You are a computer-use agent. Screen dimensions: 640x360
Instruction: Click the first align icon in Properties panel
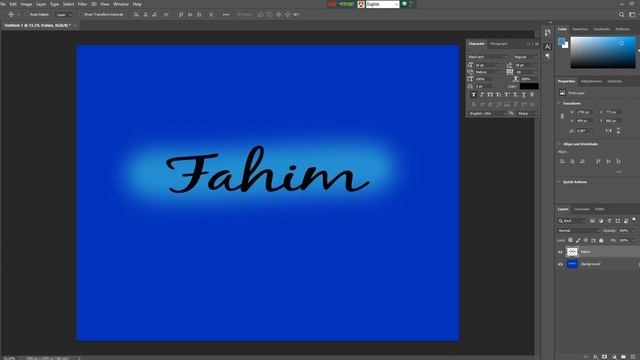coord(562,161)
